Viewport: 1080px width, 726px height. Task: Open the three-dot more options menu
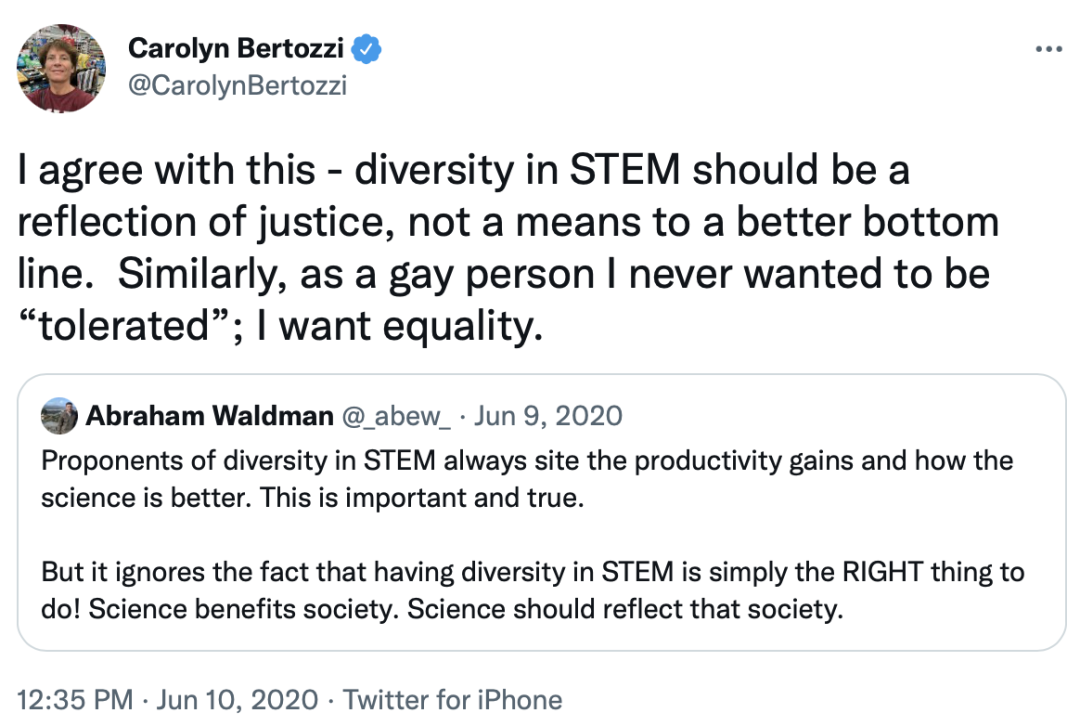pos(1048,50)
